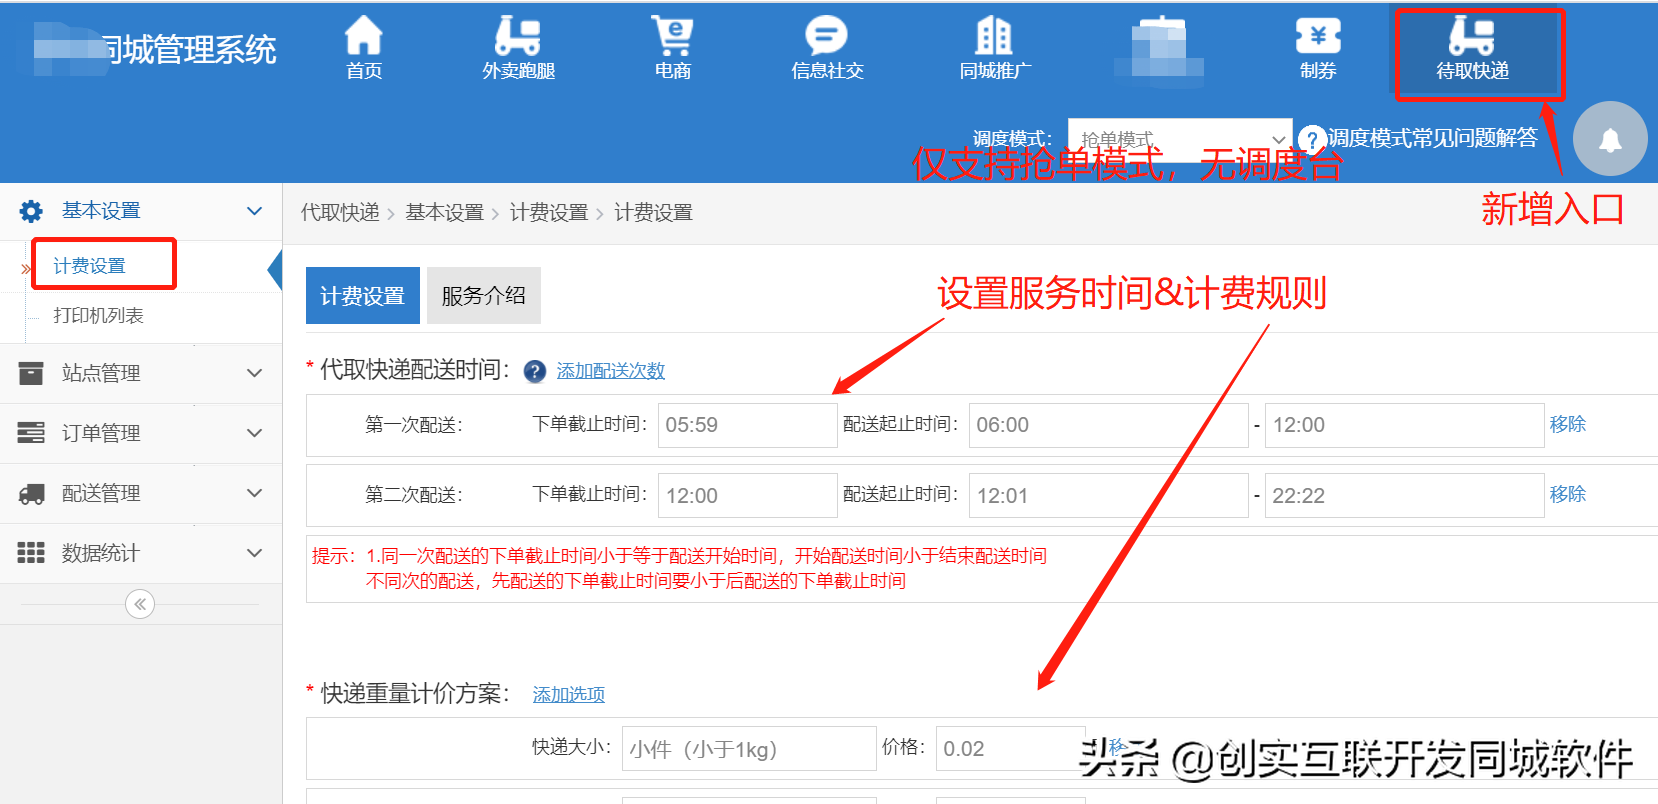The image size is (1658, 804).
Task: Open the 配送管理 menu label
Action: (101, 493)
